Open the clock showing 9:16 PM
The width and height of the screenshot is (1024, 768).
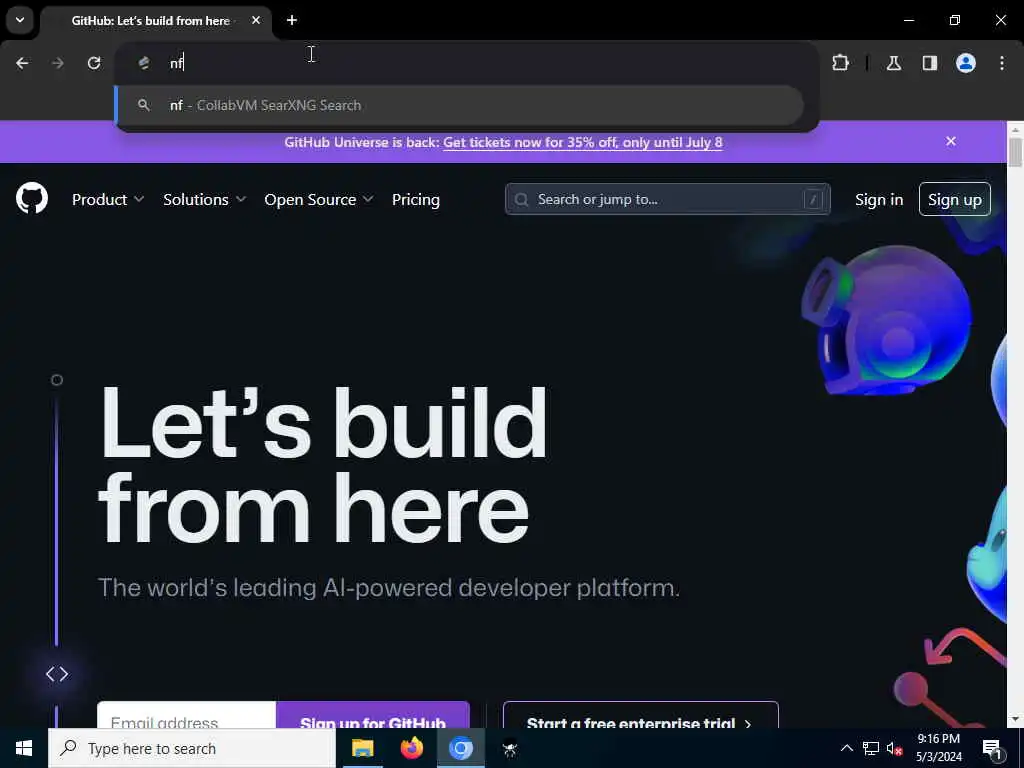[938, 748]
